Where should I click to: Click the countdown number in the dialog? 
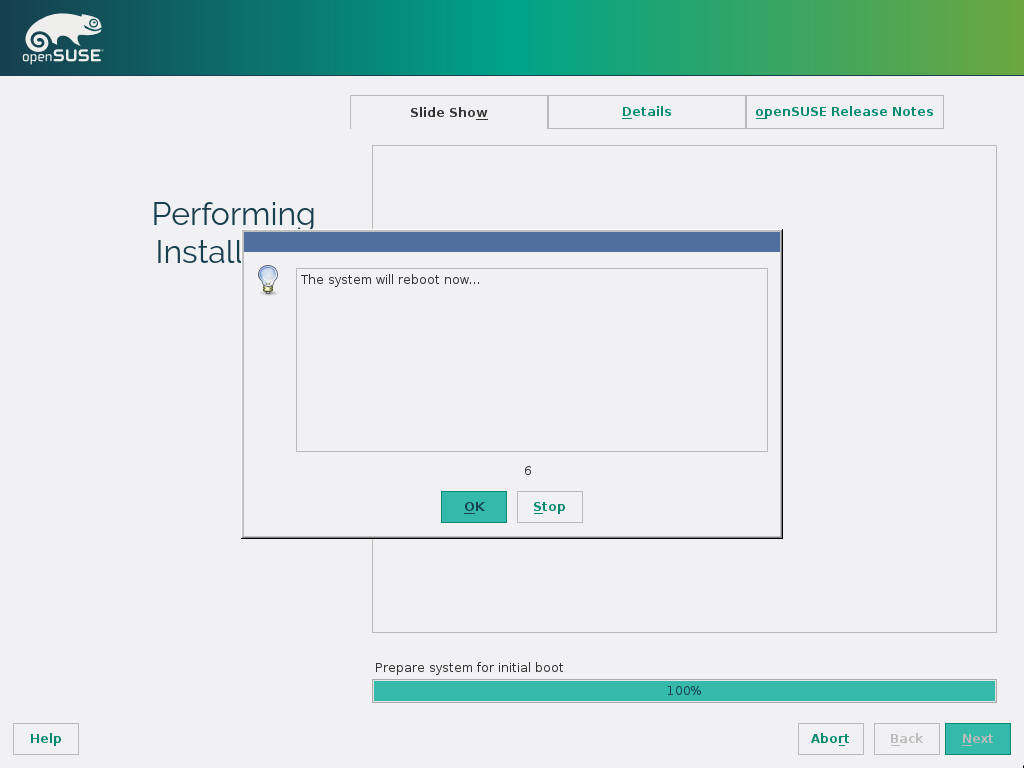(x=528, y=471)
